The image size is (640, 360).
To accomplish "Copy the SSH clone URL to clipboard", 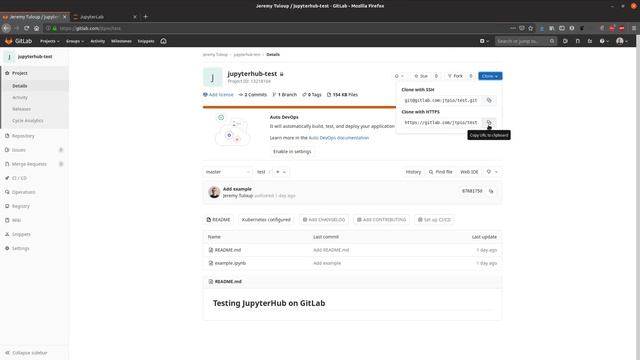I will pos(489,100).
